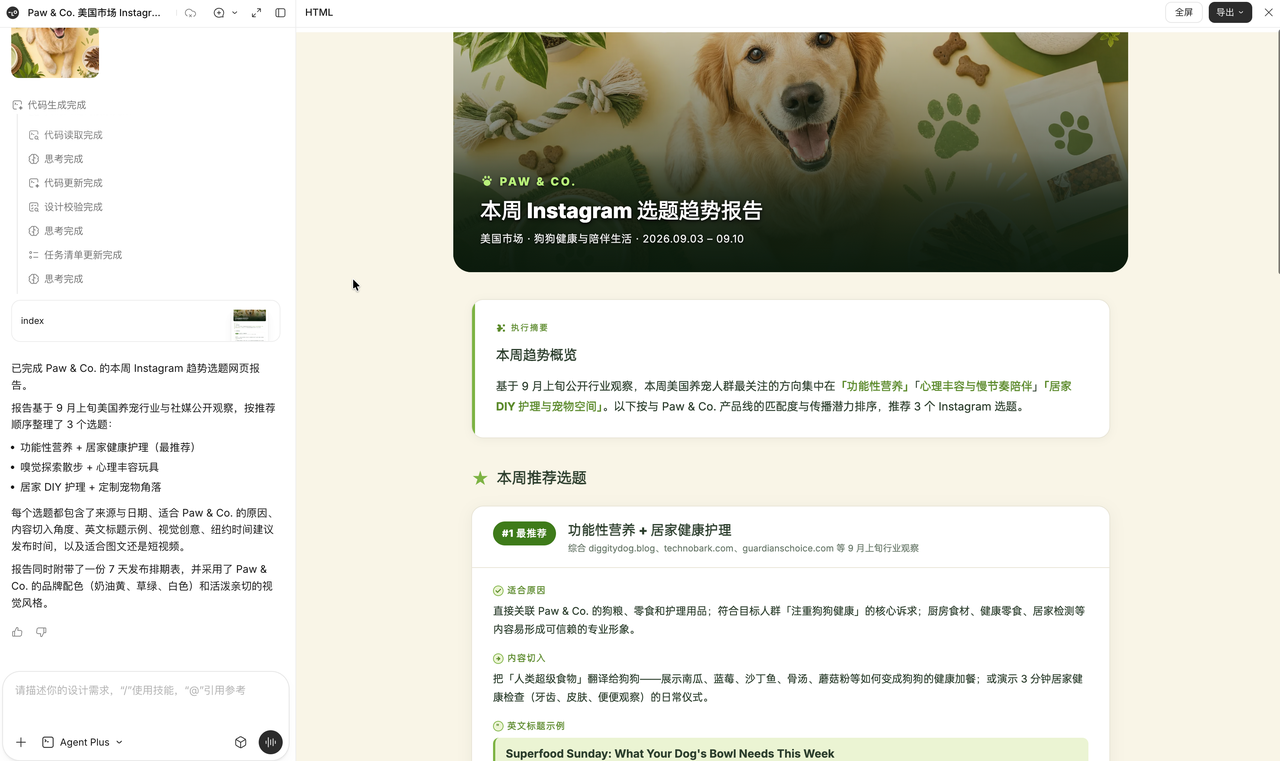Viewport: 1280px width, 761px height.
Task: Start voice input with the waveform button
Action: coord(270,742)
